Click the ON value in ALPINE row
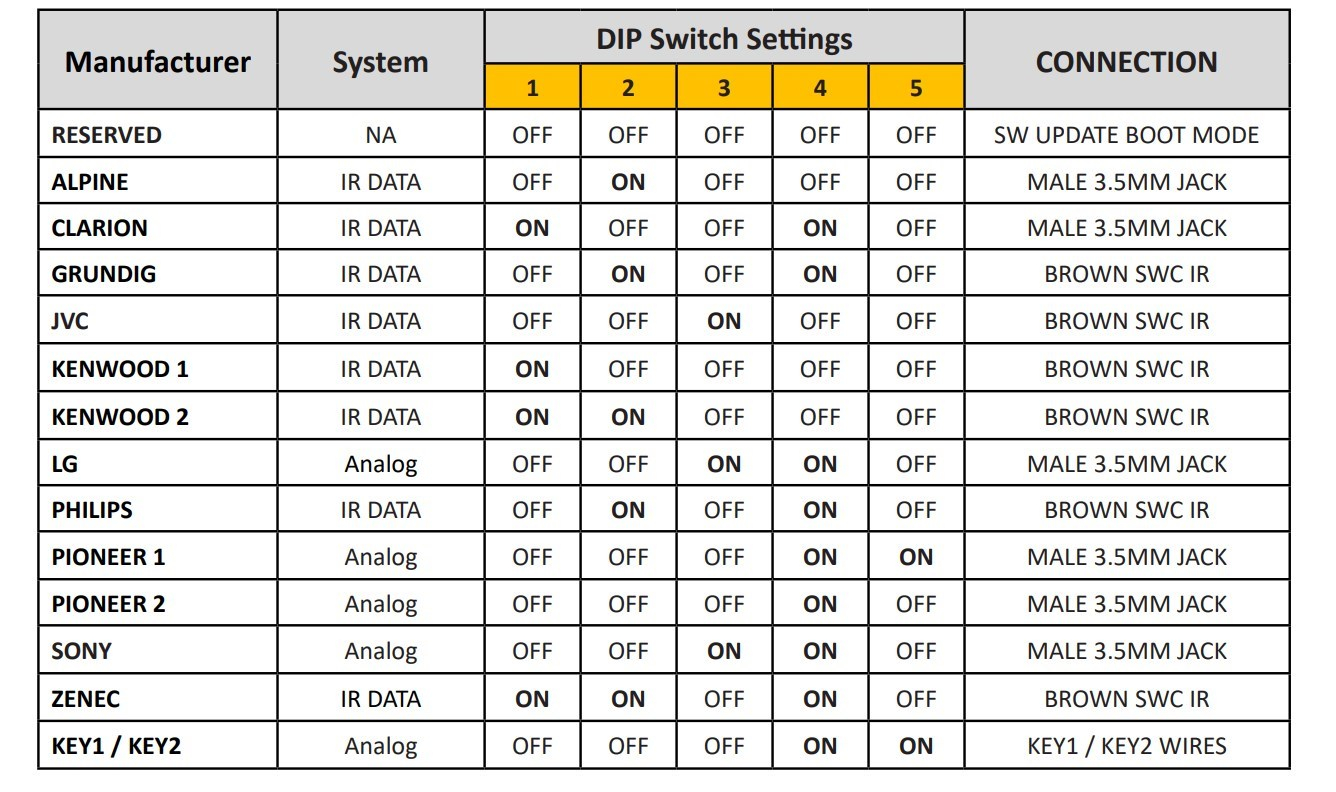This screenshot has height=792, width=1336. tap(628, 182)
